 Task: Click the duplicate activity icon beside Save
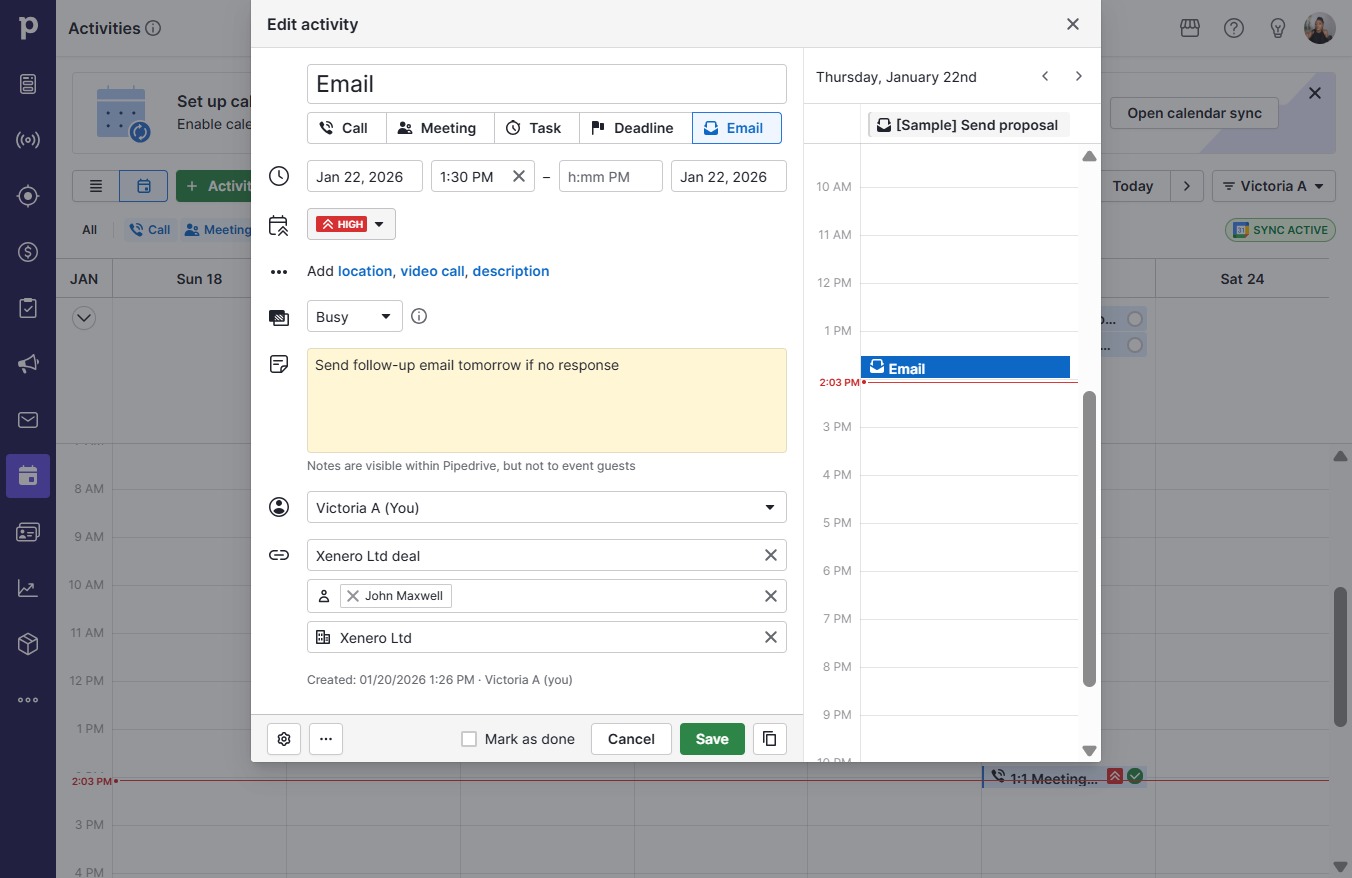pos(769,739)
